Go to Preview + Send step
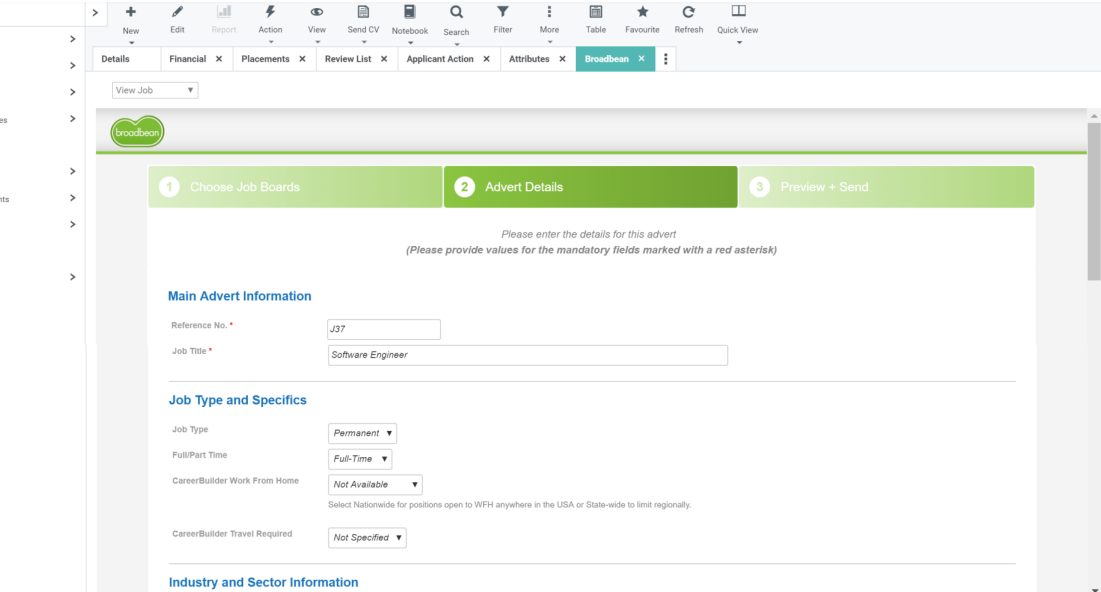Viewport: 1101px width, 592px height. click(886, 187)
